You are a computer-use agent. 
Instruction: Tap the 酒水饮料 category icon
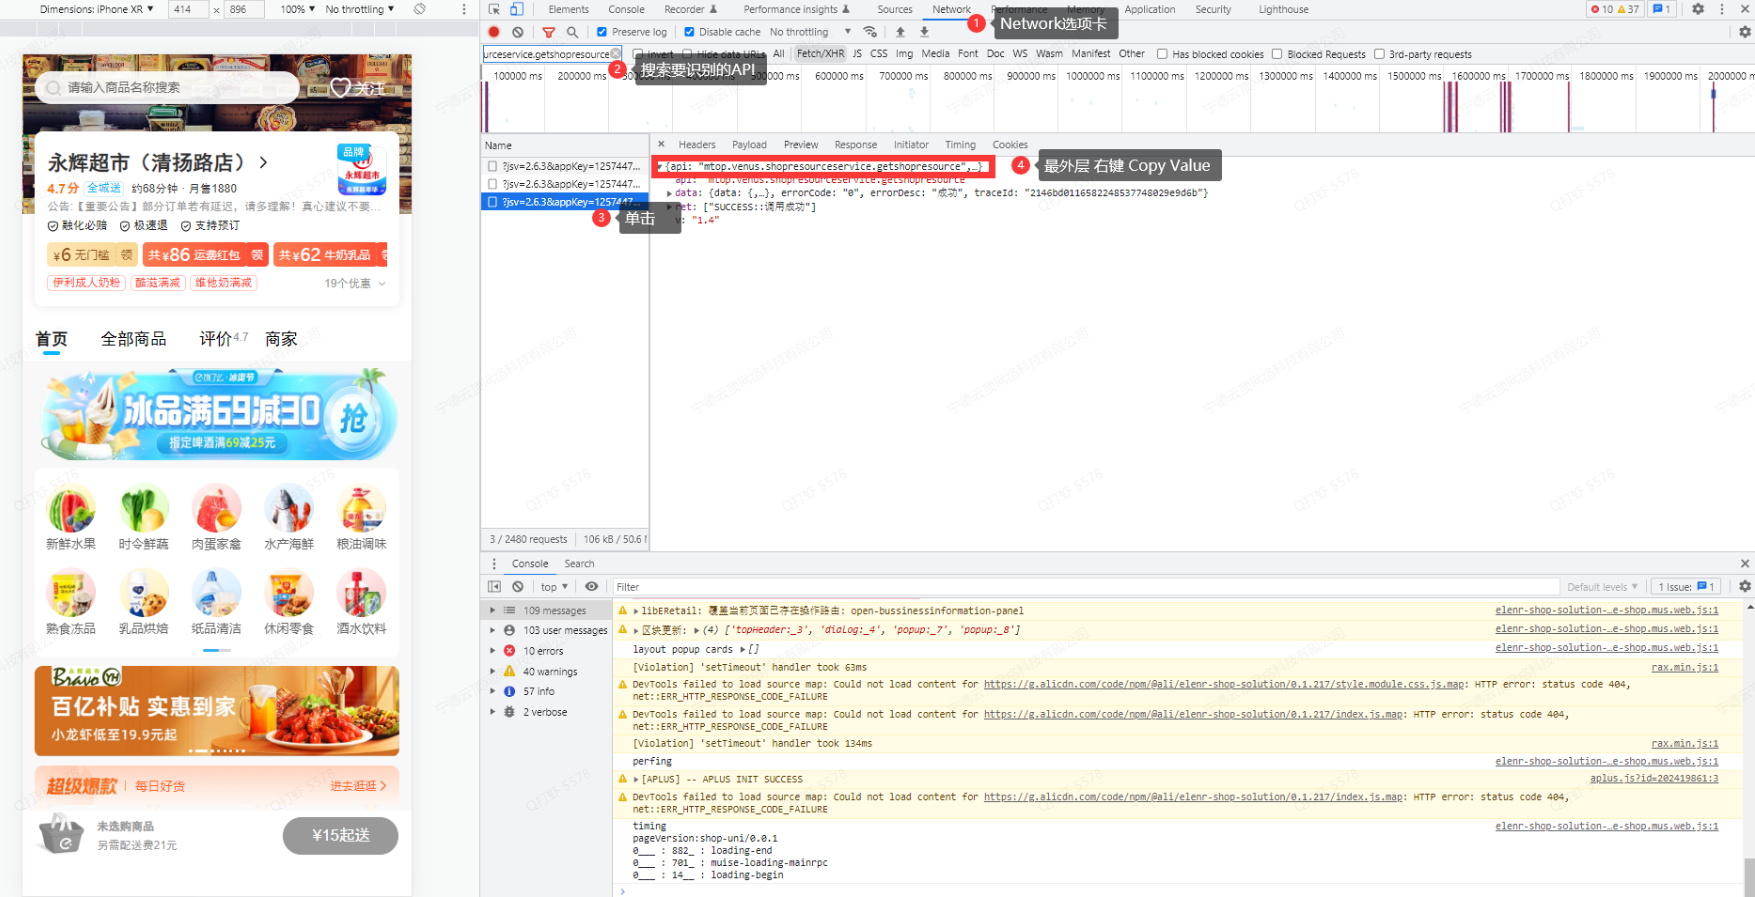(x=361, y=593)
